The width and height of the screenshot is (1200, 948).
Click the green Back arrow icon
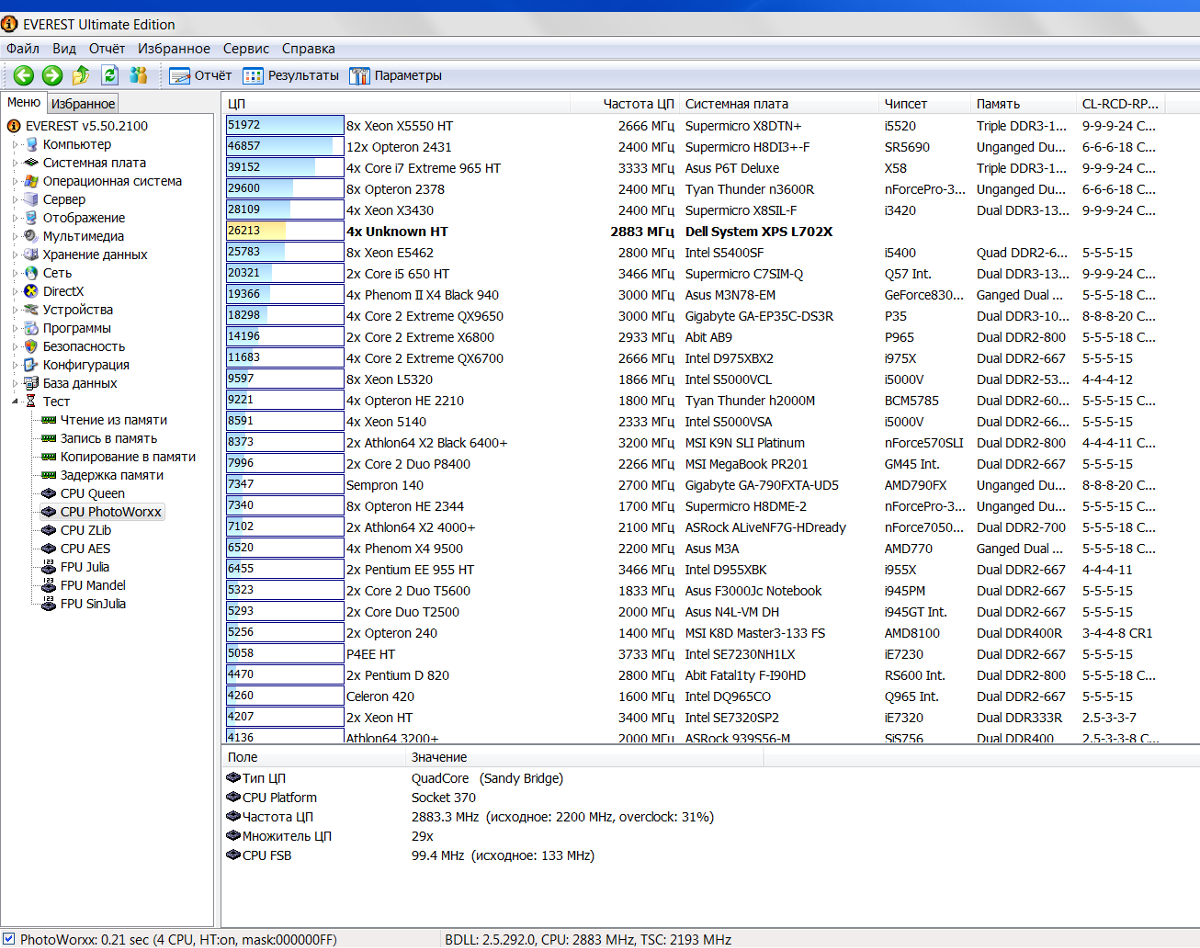point(23,75)
